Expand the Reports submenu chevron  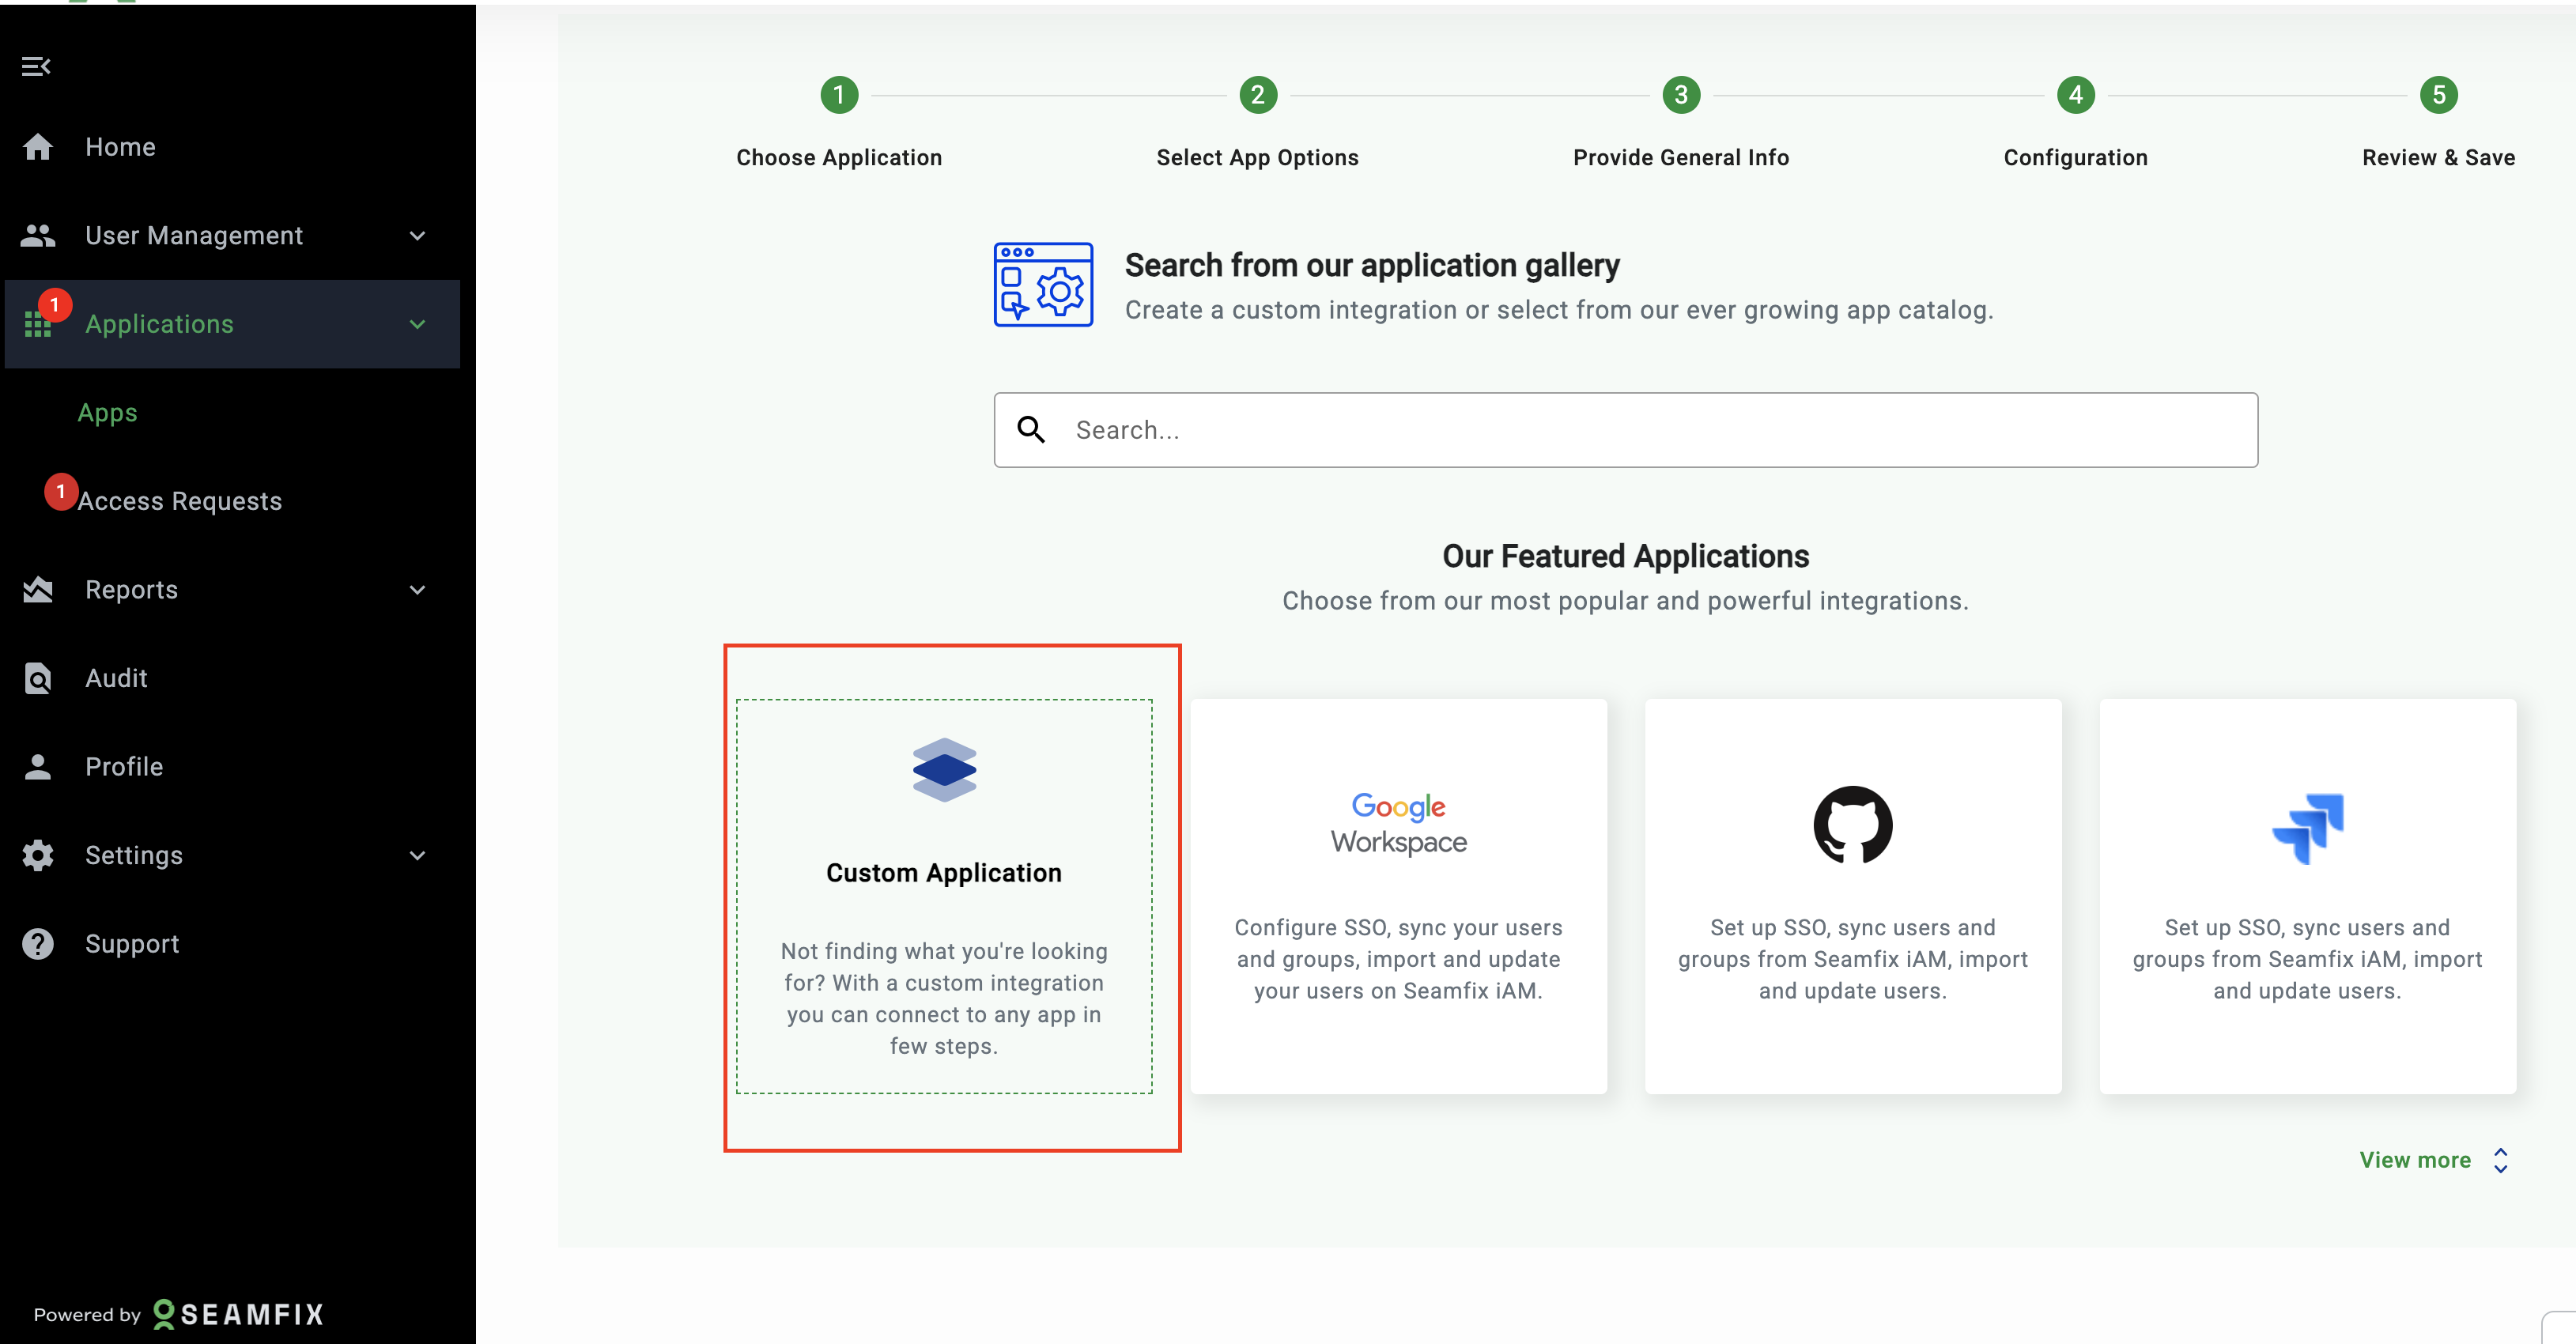[x=418, y=590]
